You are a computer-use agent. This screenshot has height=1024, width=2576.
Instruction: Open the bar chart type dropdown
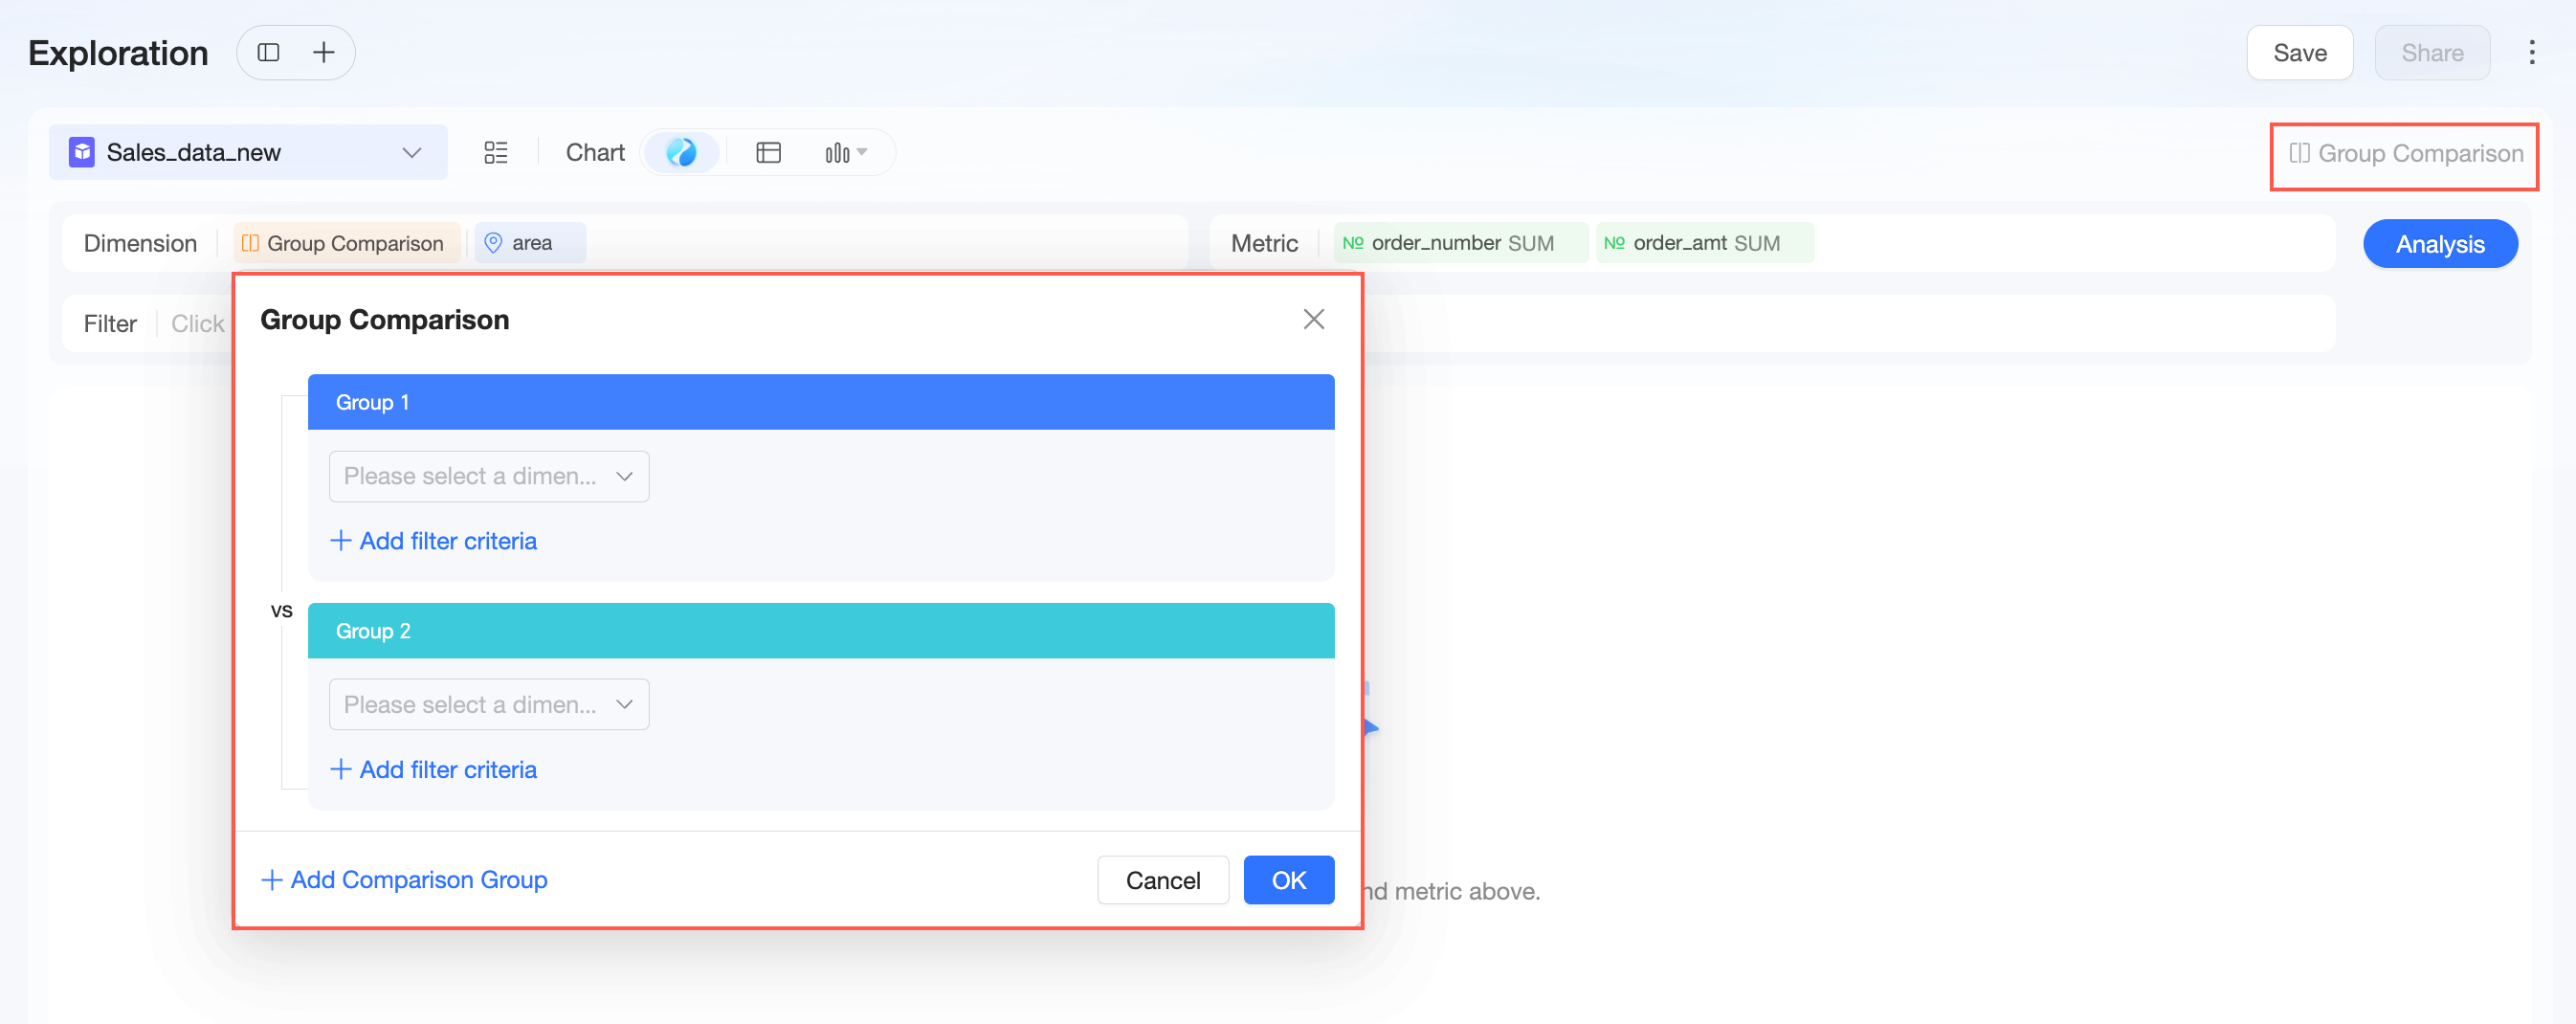click(x=845, y=152)
